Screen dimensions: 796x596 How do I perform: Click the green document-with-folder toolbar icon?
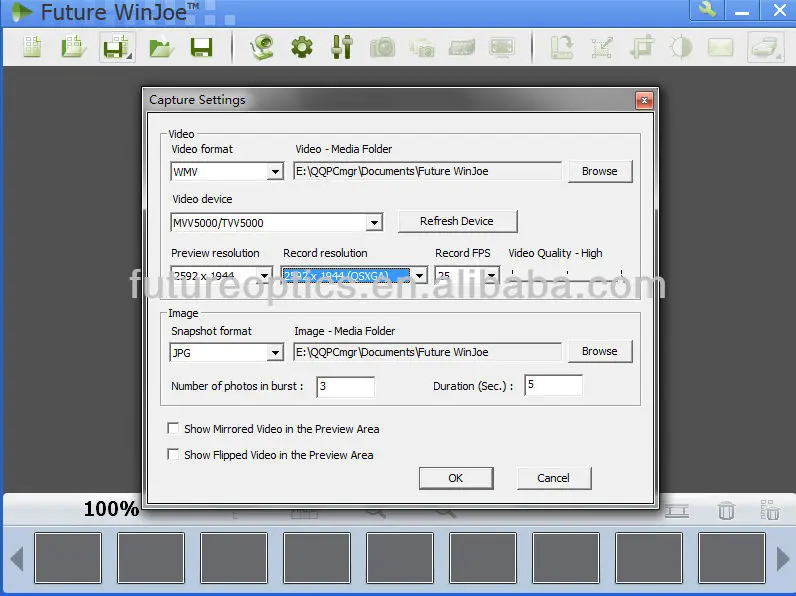pos(73,47)
